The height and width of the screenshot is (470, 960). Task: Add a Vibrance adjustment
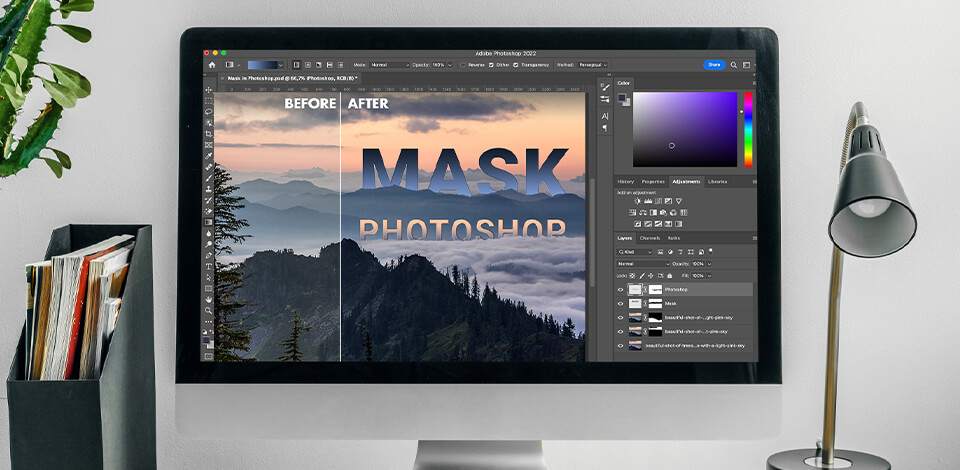tap(679, 201)
